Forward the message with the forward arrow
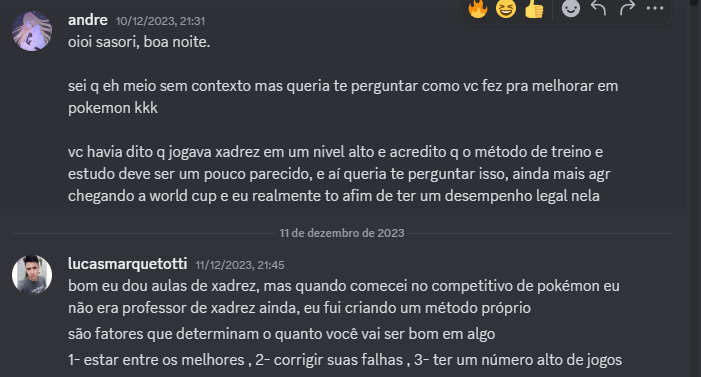The image size is (701, 377). click(x=627, y=8)
